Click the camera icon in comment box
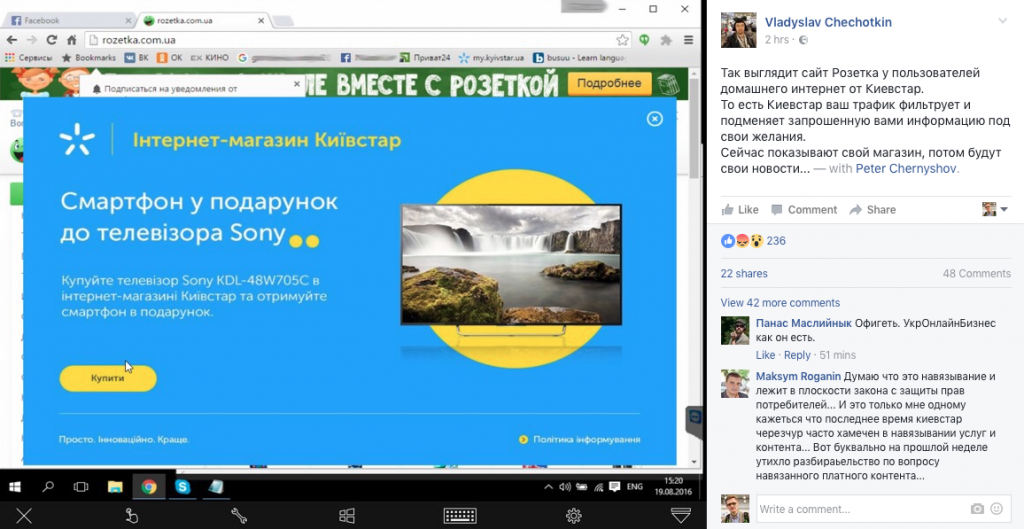This screenshot has height=529, width=1024. (x=977, y=509)
